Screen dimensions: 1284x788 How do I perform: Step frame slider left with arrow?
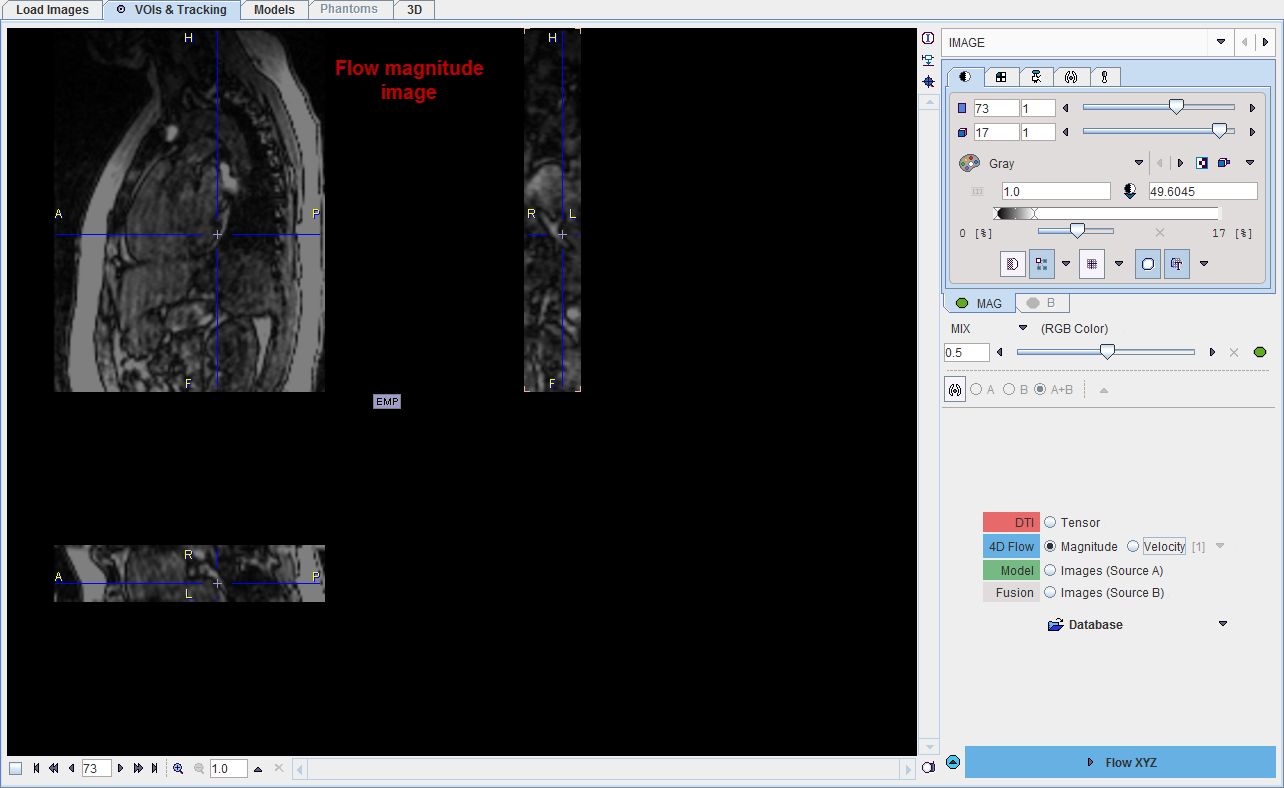1065,132
